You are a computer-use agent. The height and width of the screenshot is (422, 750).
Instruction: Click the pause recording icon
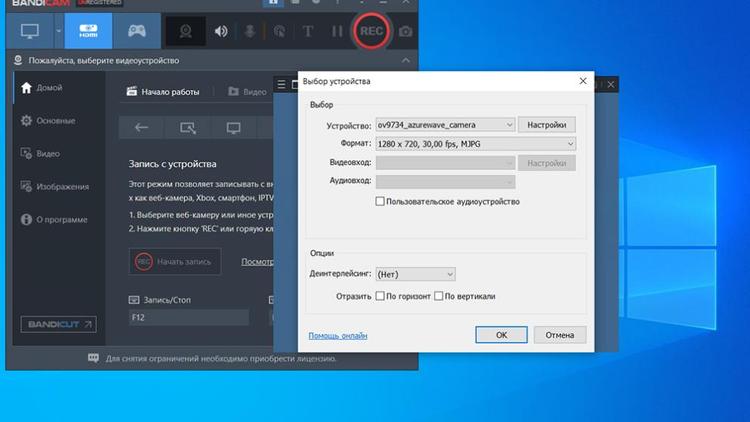click(x=337, y=32)
